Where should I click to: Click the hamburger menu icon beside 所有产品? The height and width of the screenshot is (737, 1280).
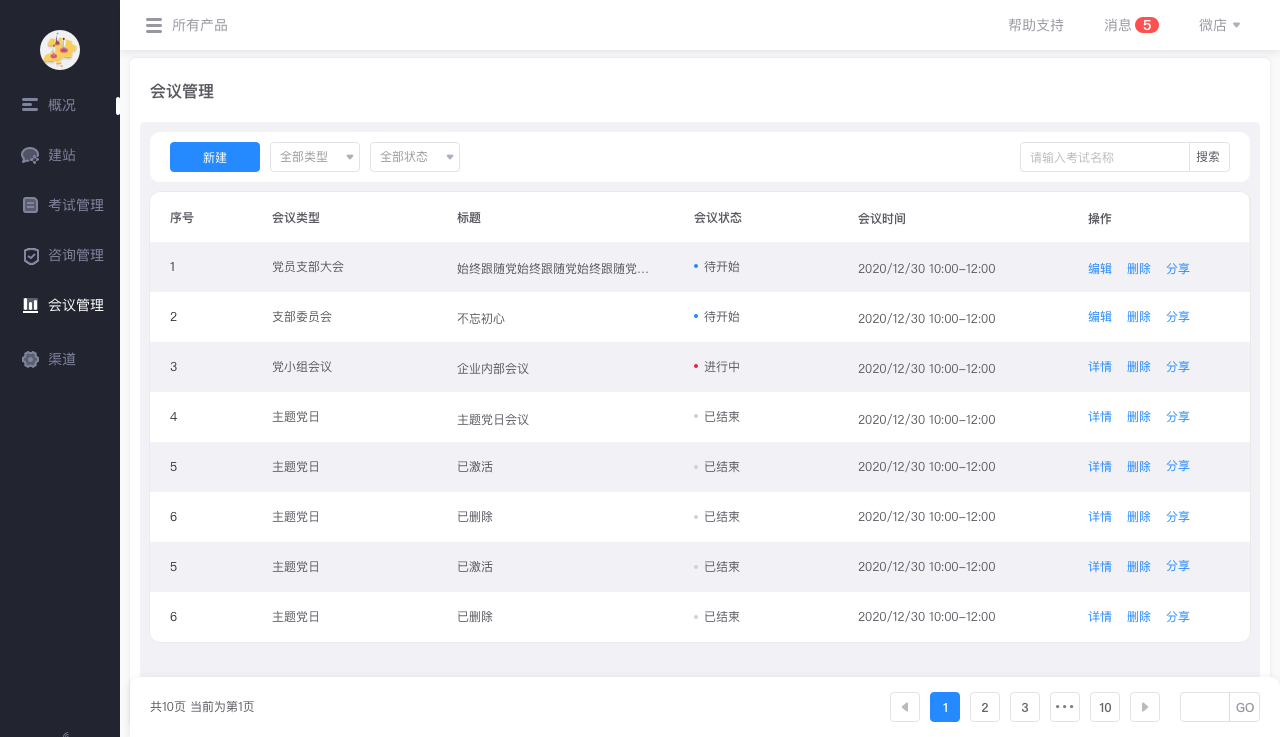154,25
